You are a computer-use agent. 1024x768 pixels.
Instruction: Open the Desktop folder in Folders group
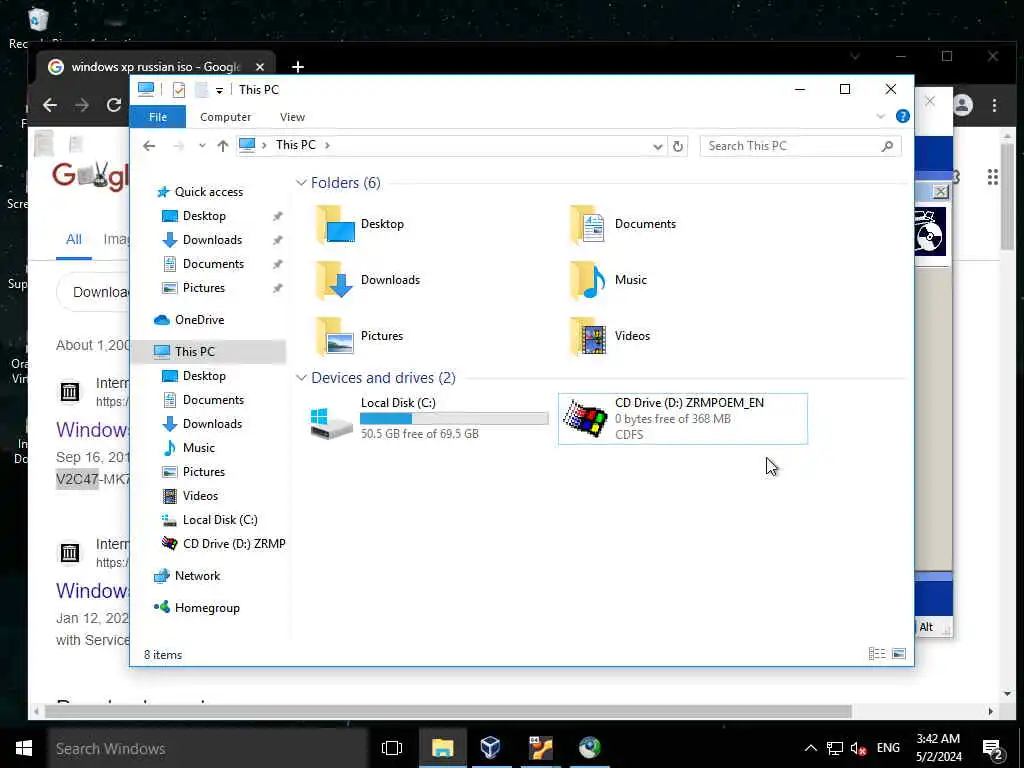click(x=360, y=224)
